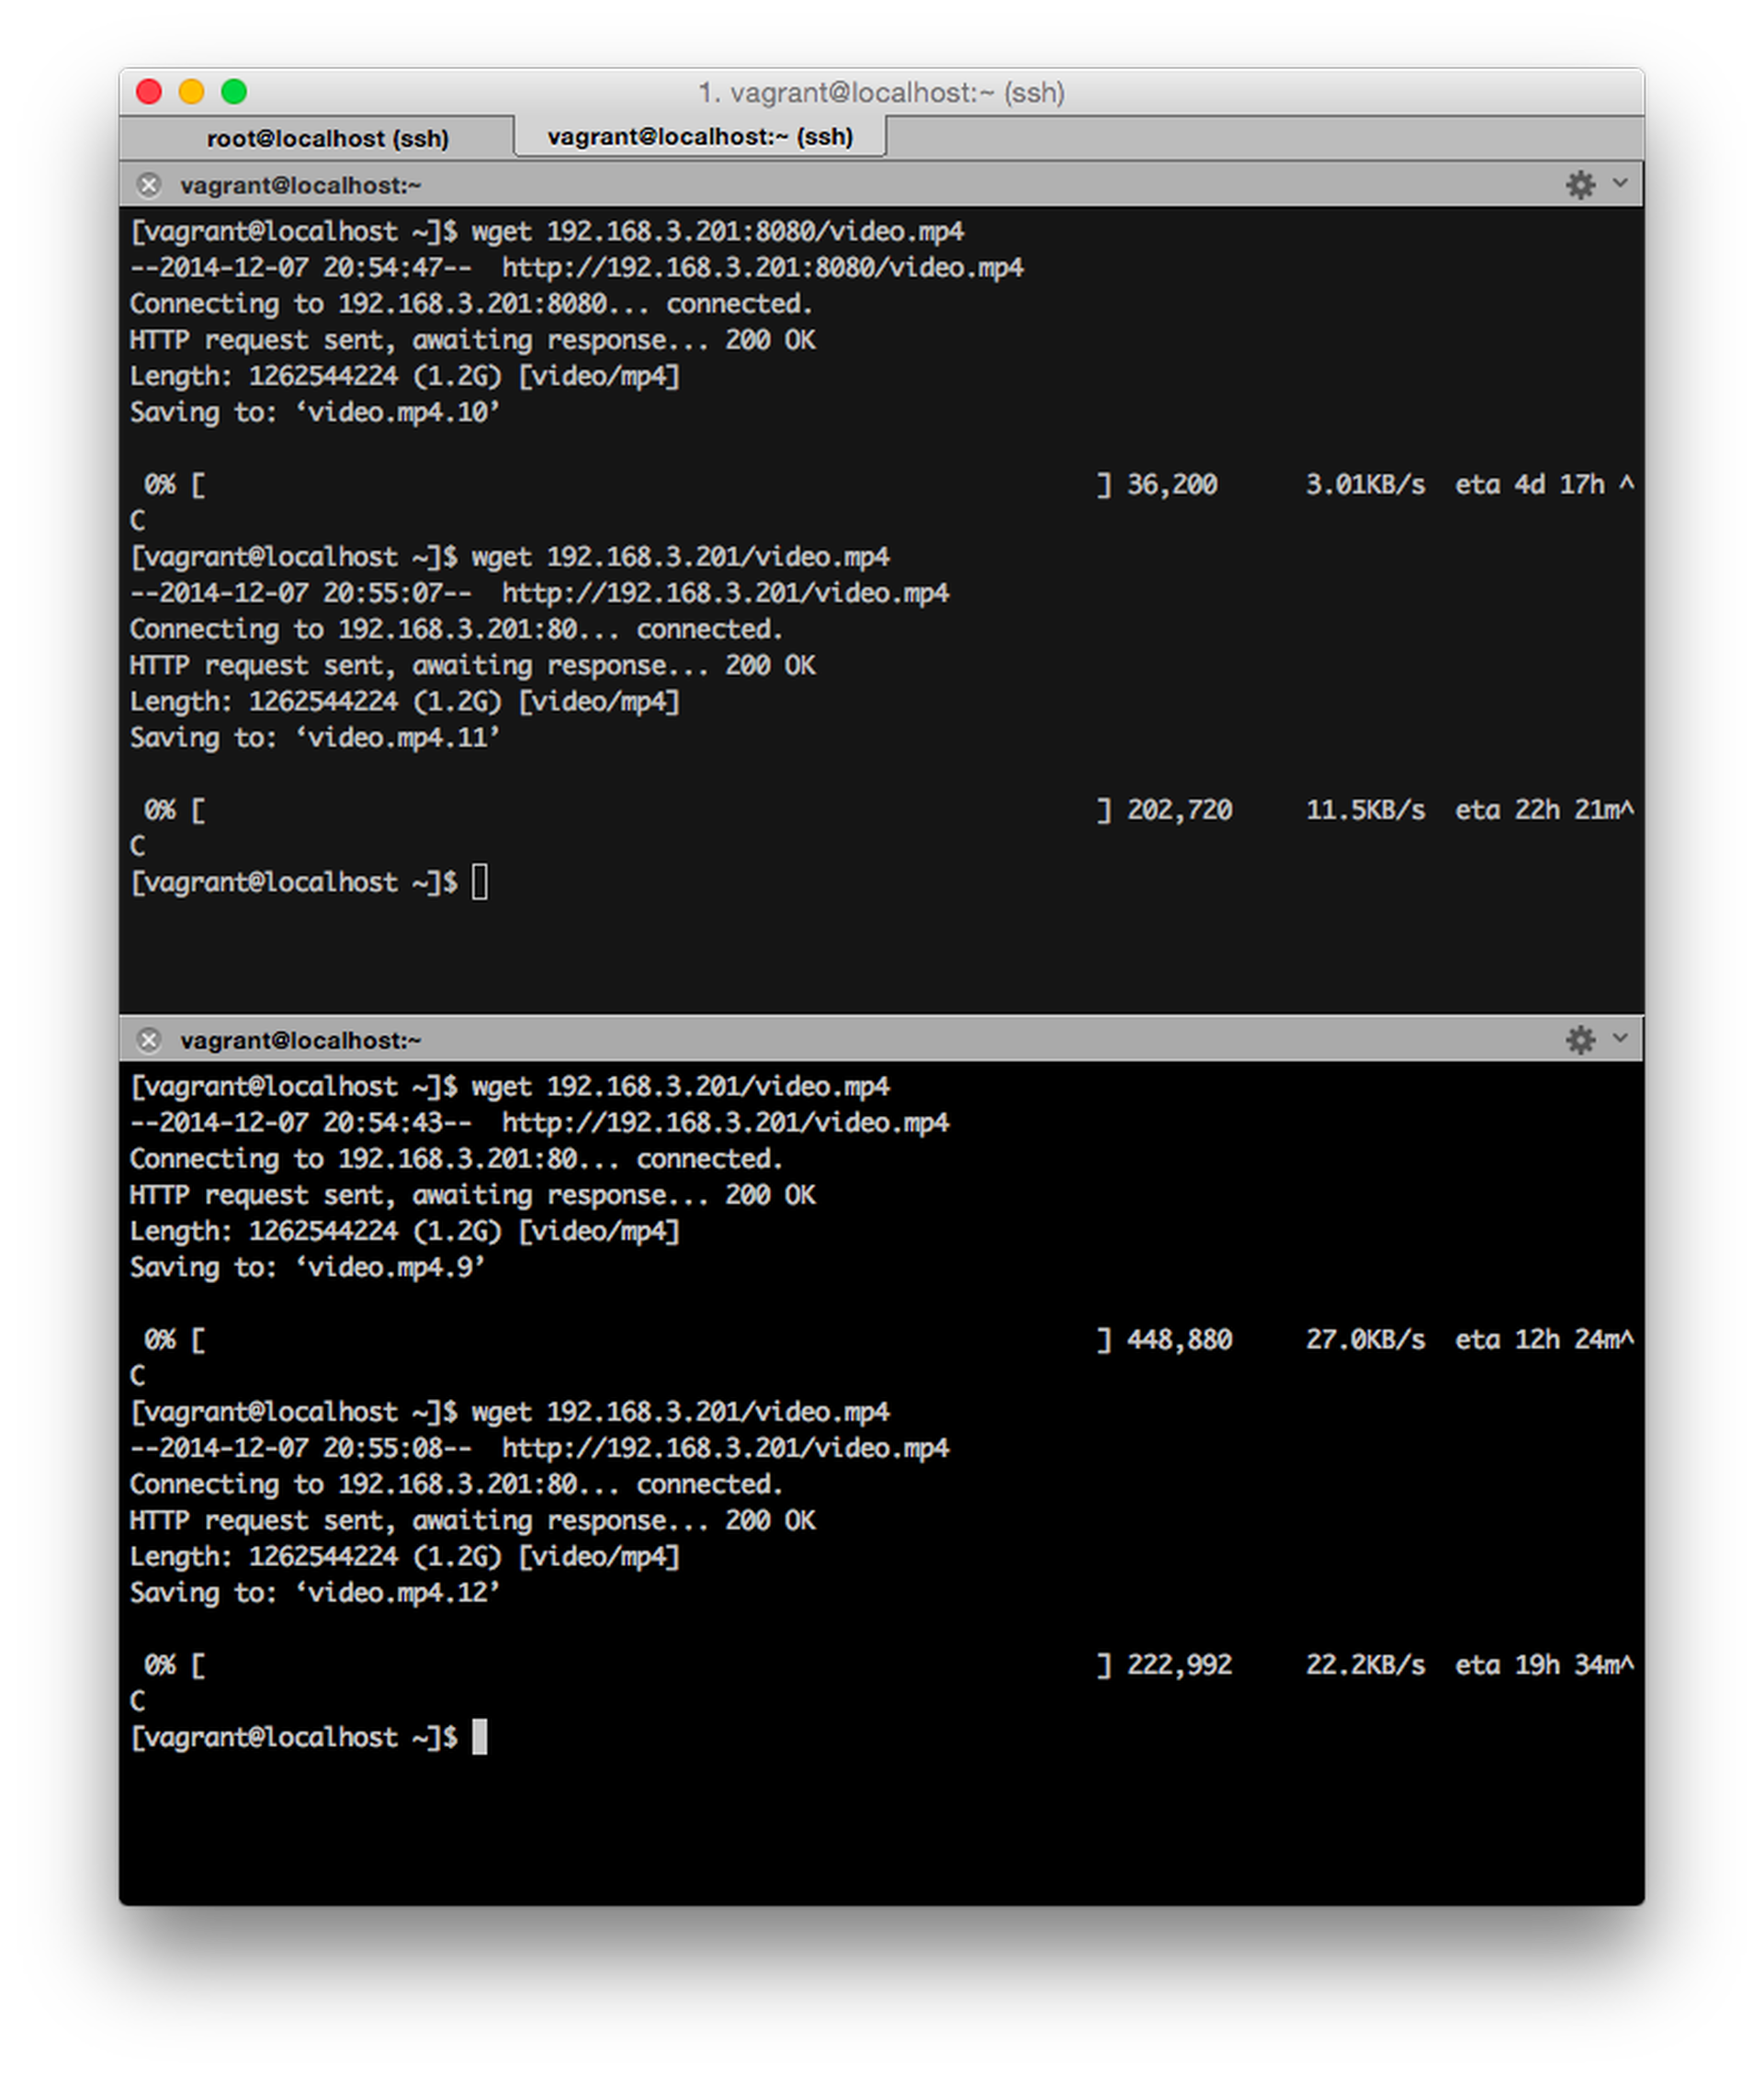
Task: Click top pane header title vagrant@localhost:~
Action: click(300, 185)
